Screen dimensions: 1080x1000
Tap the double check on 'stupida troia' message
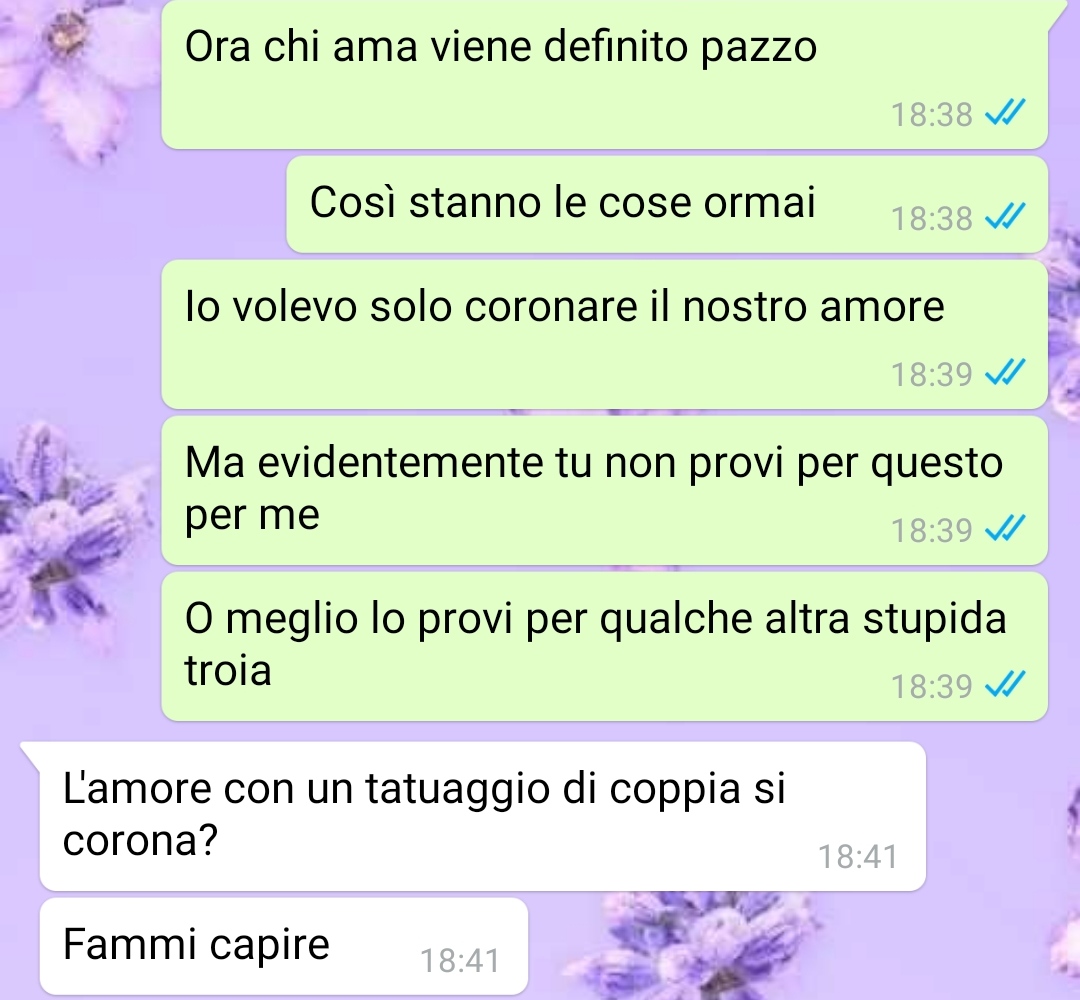[1005, 685]
